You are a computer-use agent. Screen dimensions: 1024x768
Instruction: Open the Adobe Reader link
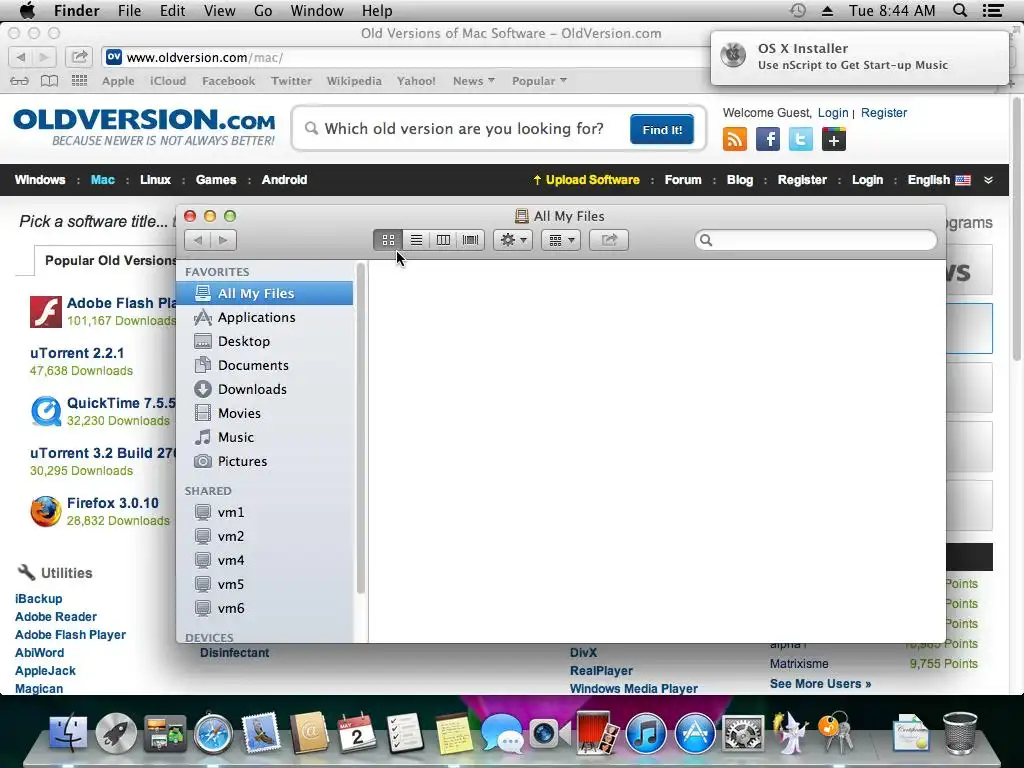coord(56,616)
